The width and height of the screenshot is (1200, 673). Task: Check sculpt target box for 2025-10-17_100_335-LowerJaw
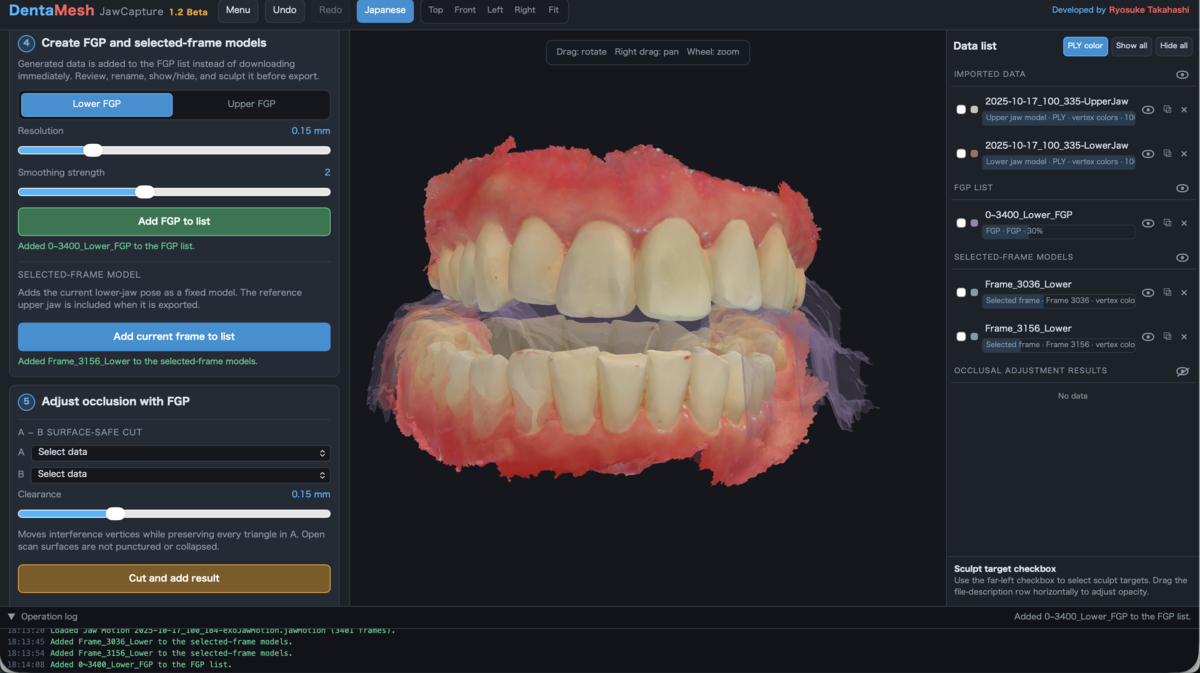coord(962,154)
